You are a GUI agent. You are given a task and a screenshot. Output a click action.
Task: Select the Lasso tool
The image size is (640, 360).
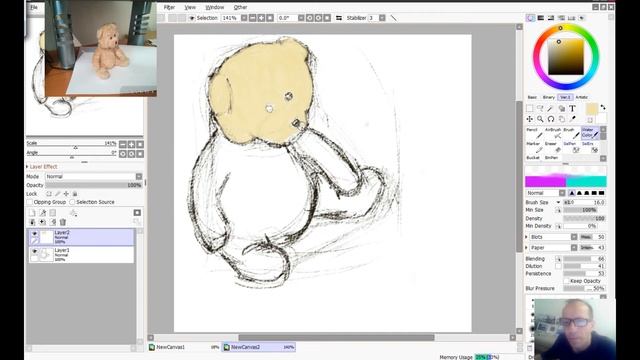click(x=540, y=109)
